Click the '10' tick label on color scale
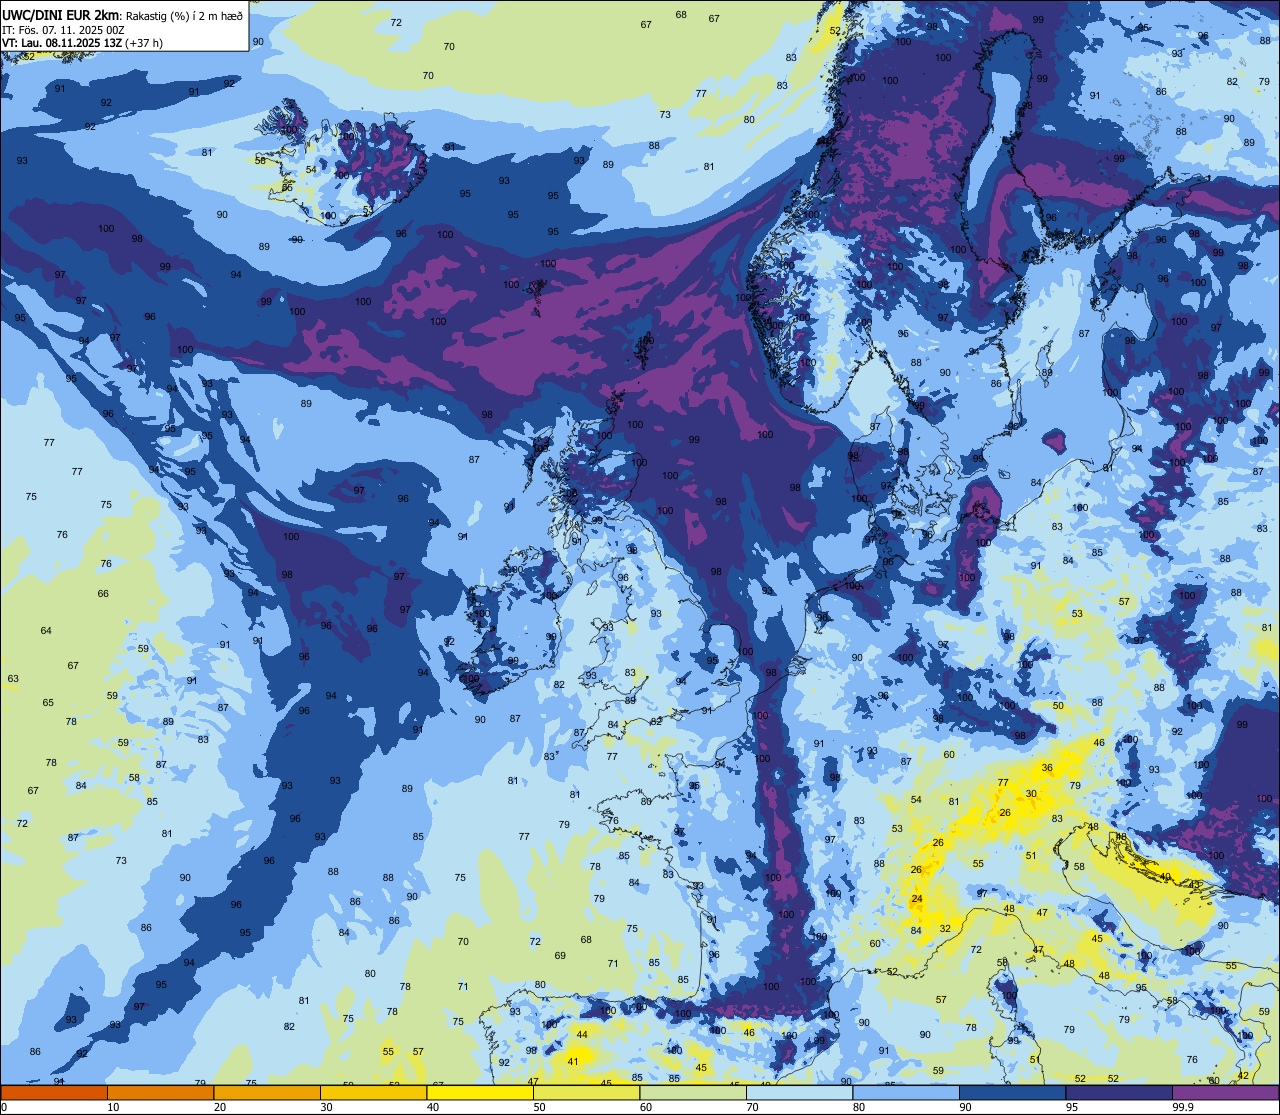Viewport: 1280px width, 1115px height. [113, 1107]
